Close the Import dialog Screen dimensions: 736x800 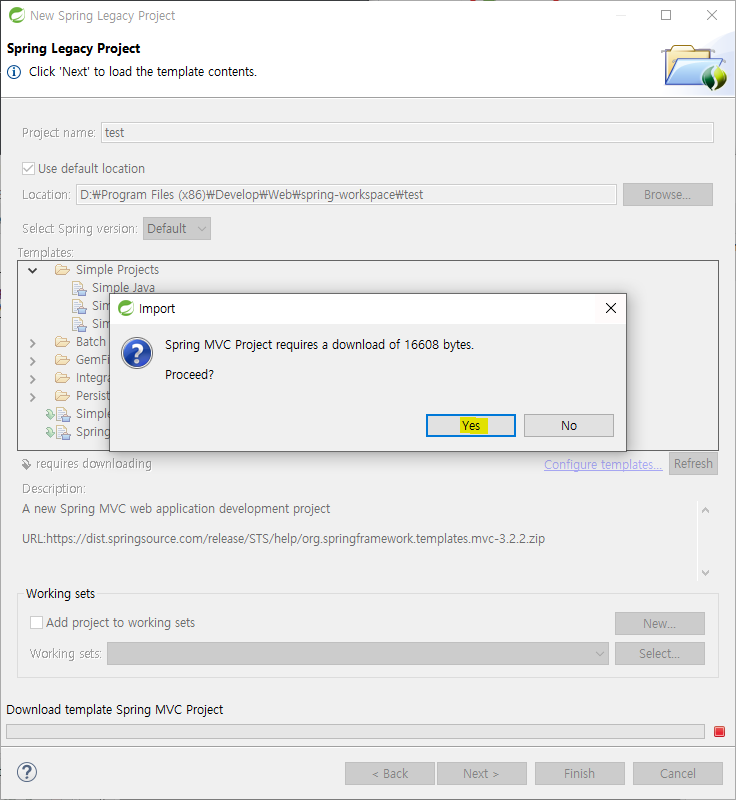611,308
